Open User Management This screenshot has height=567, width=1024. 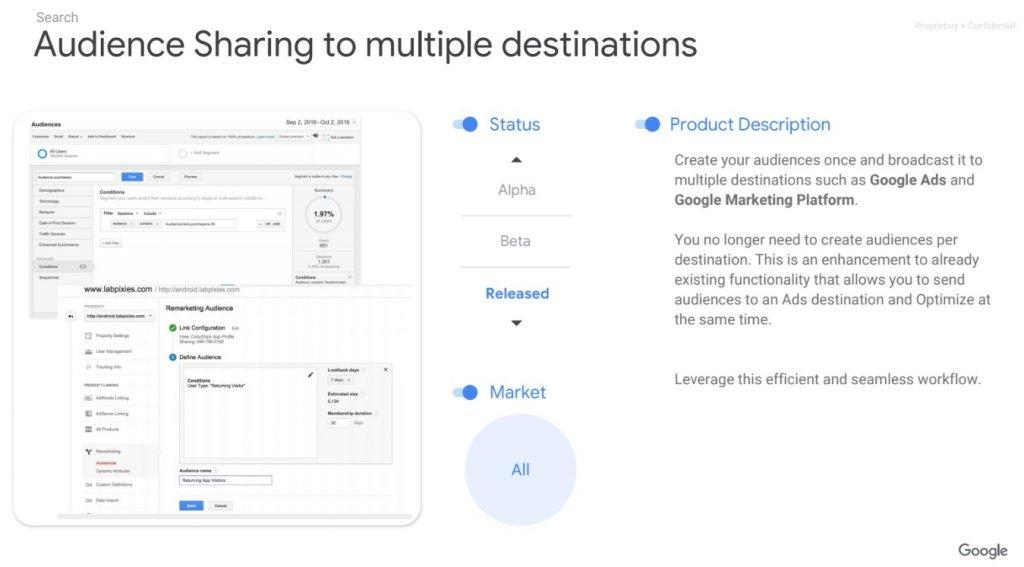tap(114, 351)
